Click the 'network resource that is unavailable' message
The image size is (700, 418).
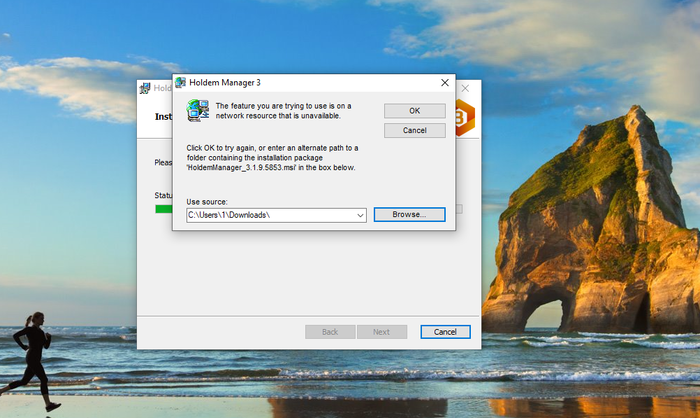(283, 111)
